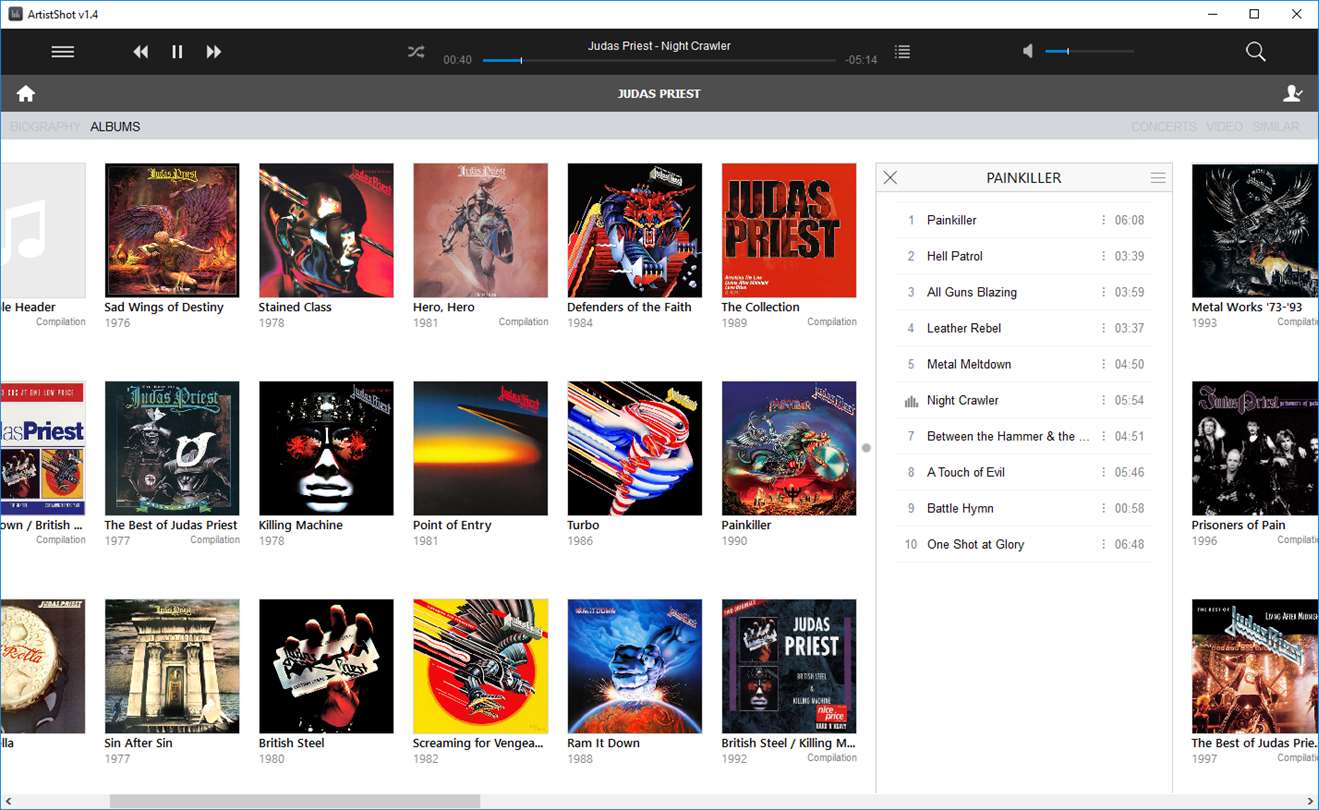Seek within the song progress bar
1319x810 pixels.
pos(659,60)
